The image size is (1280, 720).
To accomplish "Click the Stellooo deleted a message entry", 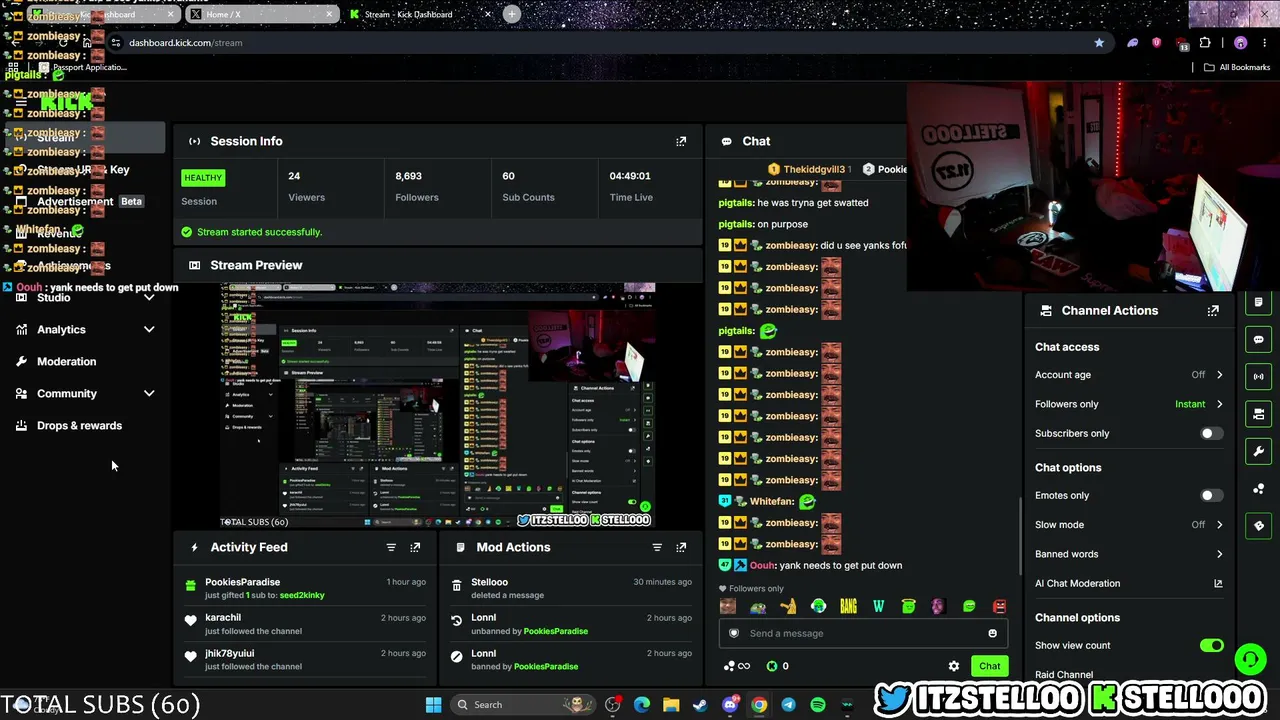I will point(570,588).
